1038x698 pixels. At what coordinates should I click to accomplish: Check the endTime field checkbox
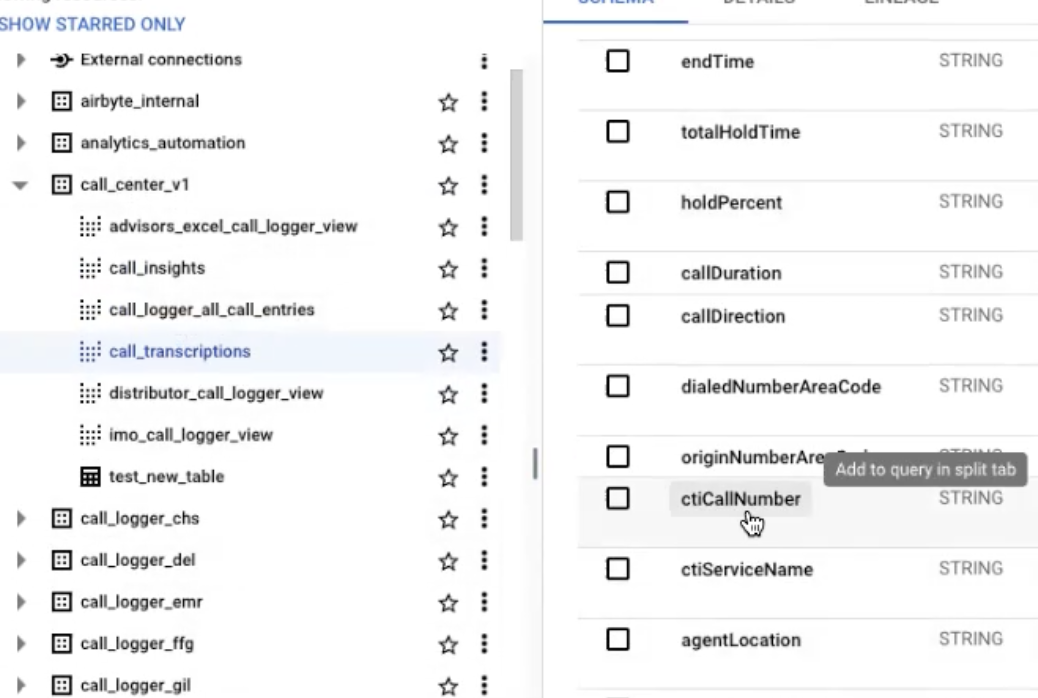618,61
